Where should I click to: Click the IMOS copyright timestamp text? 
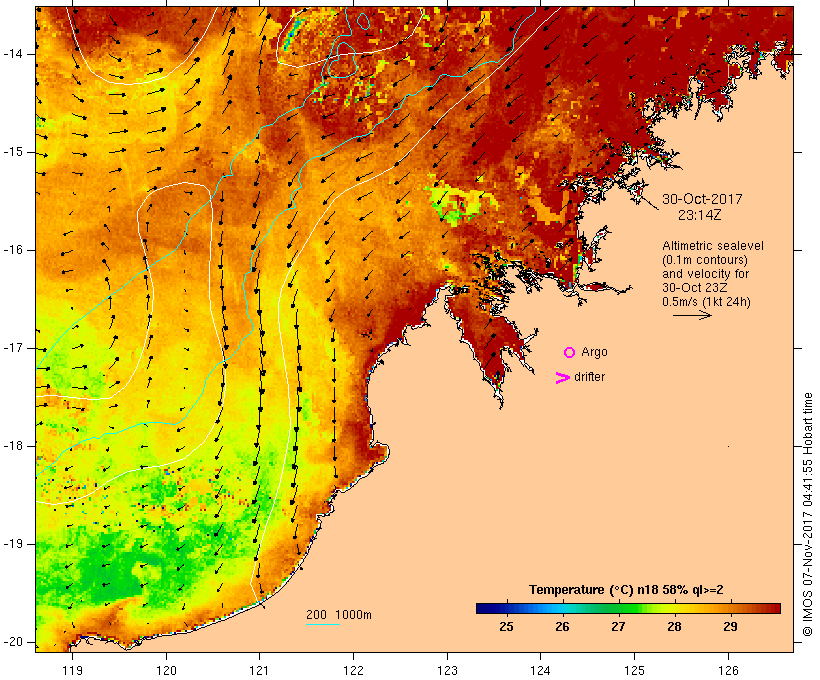pyautogui.click(x=807, y=515)
